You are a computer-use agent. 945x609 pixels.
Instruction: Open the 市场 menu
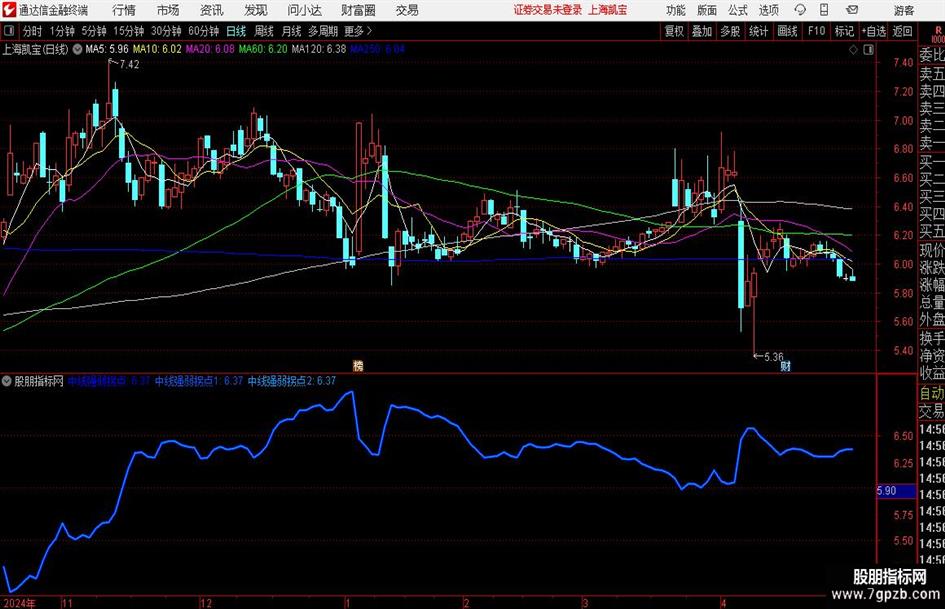coord(168,10)
